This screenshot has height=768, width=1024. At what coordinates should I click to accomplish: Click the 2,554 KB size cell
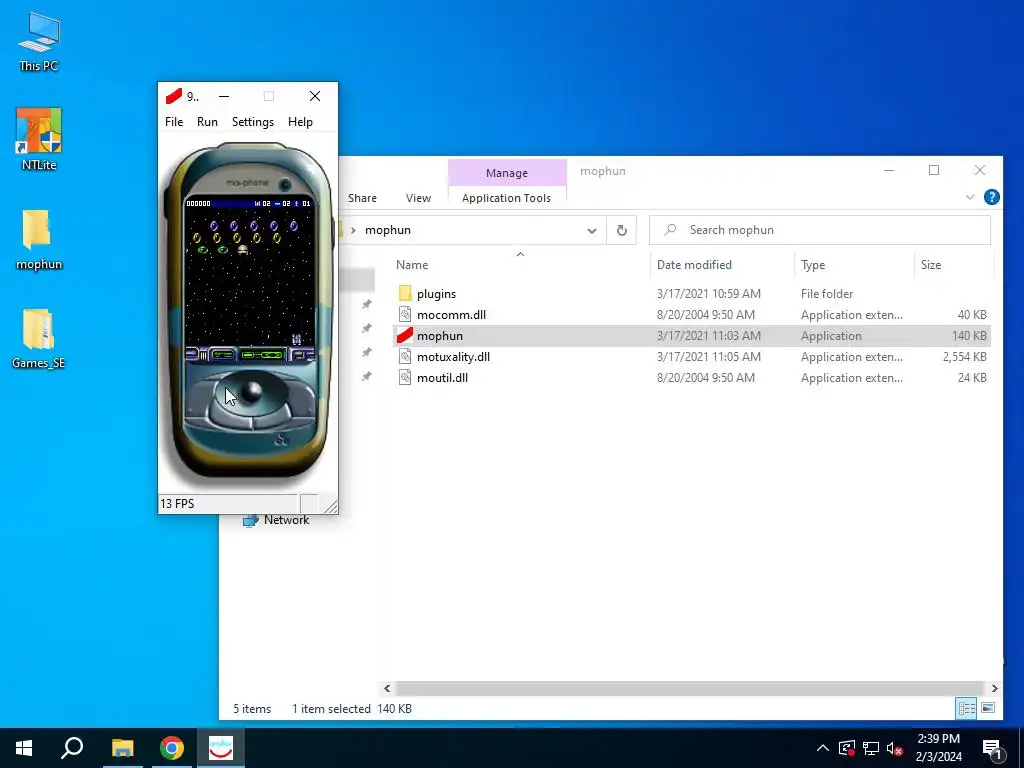(964, 357)
